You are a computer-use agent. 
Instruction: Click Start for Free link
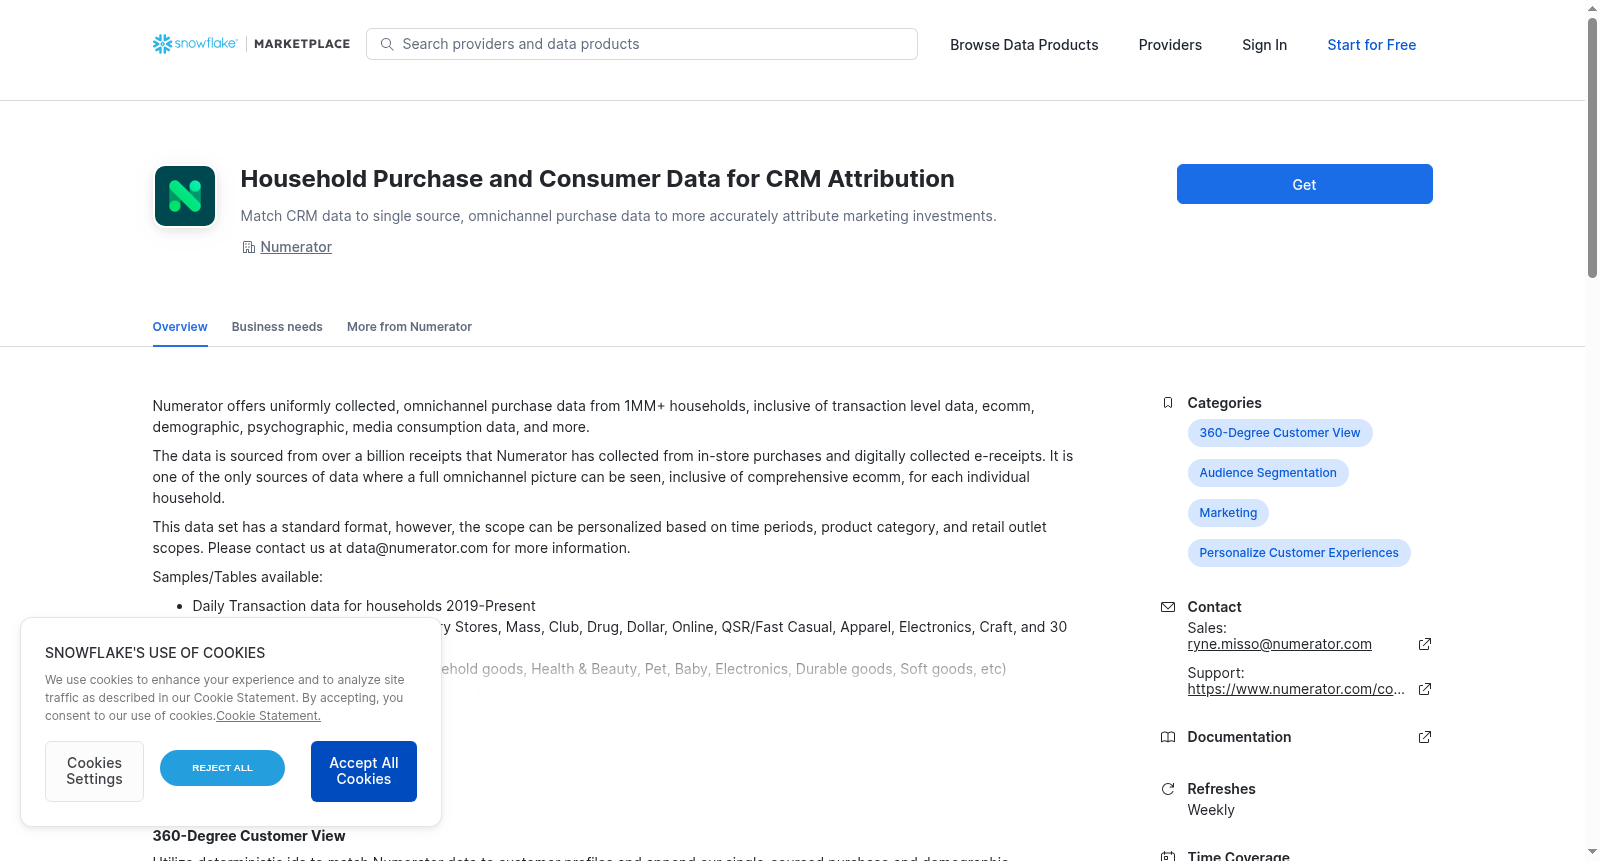[x=1372, y=45]
